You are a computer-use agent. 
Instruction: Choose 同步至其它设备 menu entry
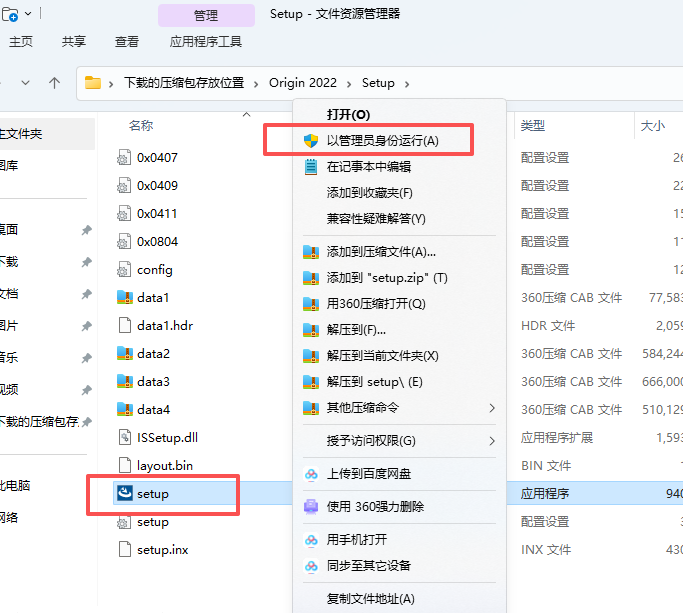click(x=399, y=566)
